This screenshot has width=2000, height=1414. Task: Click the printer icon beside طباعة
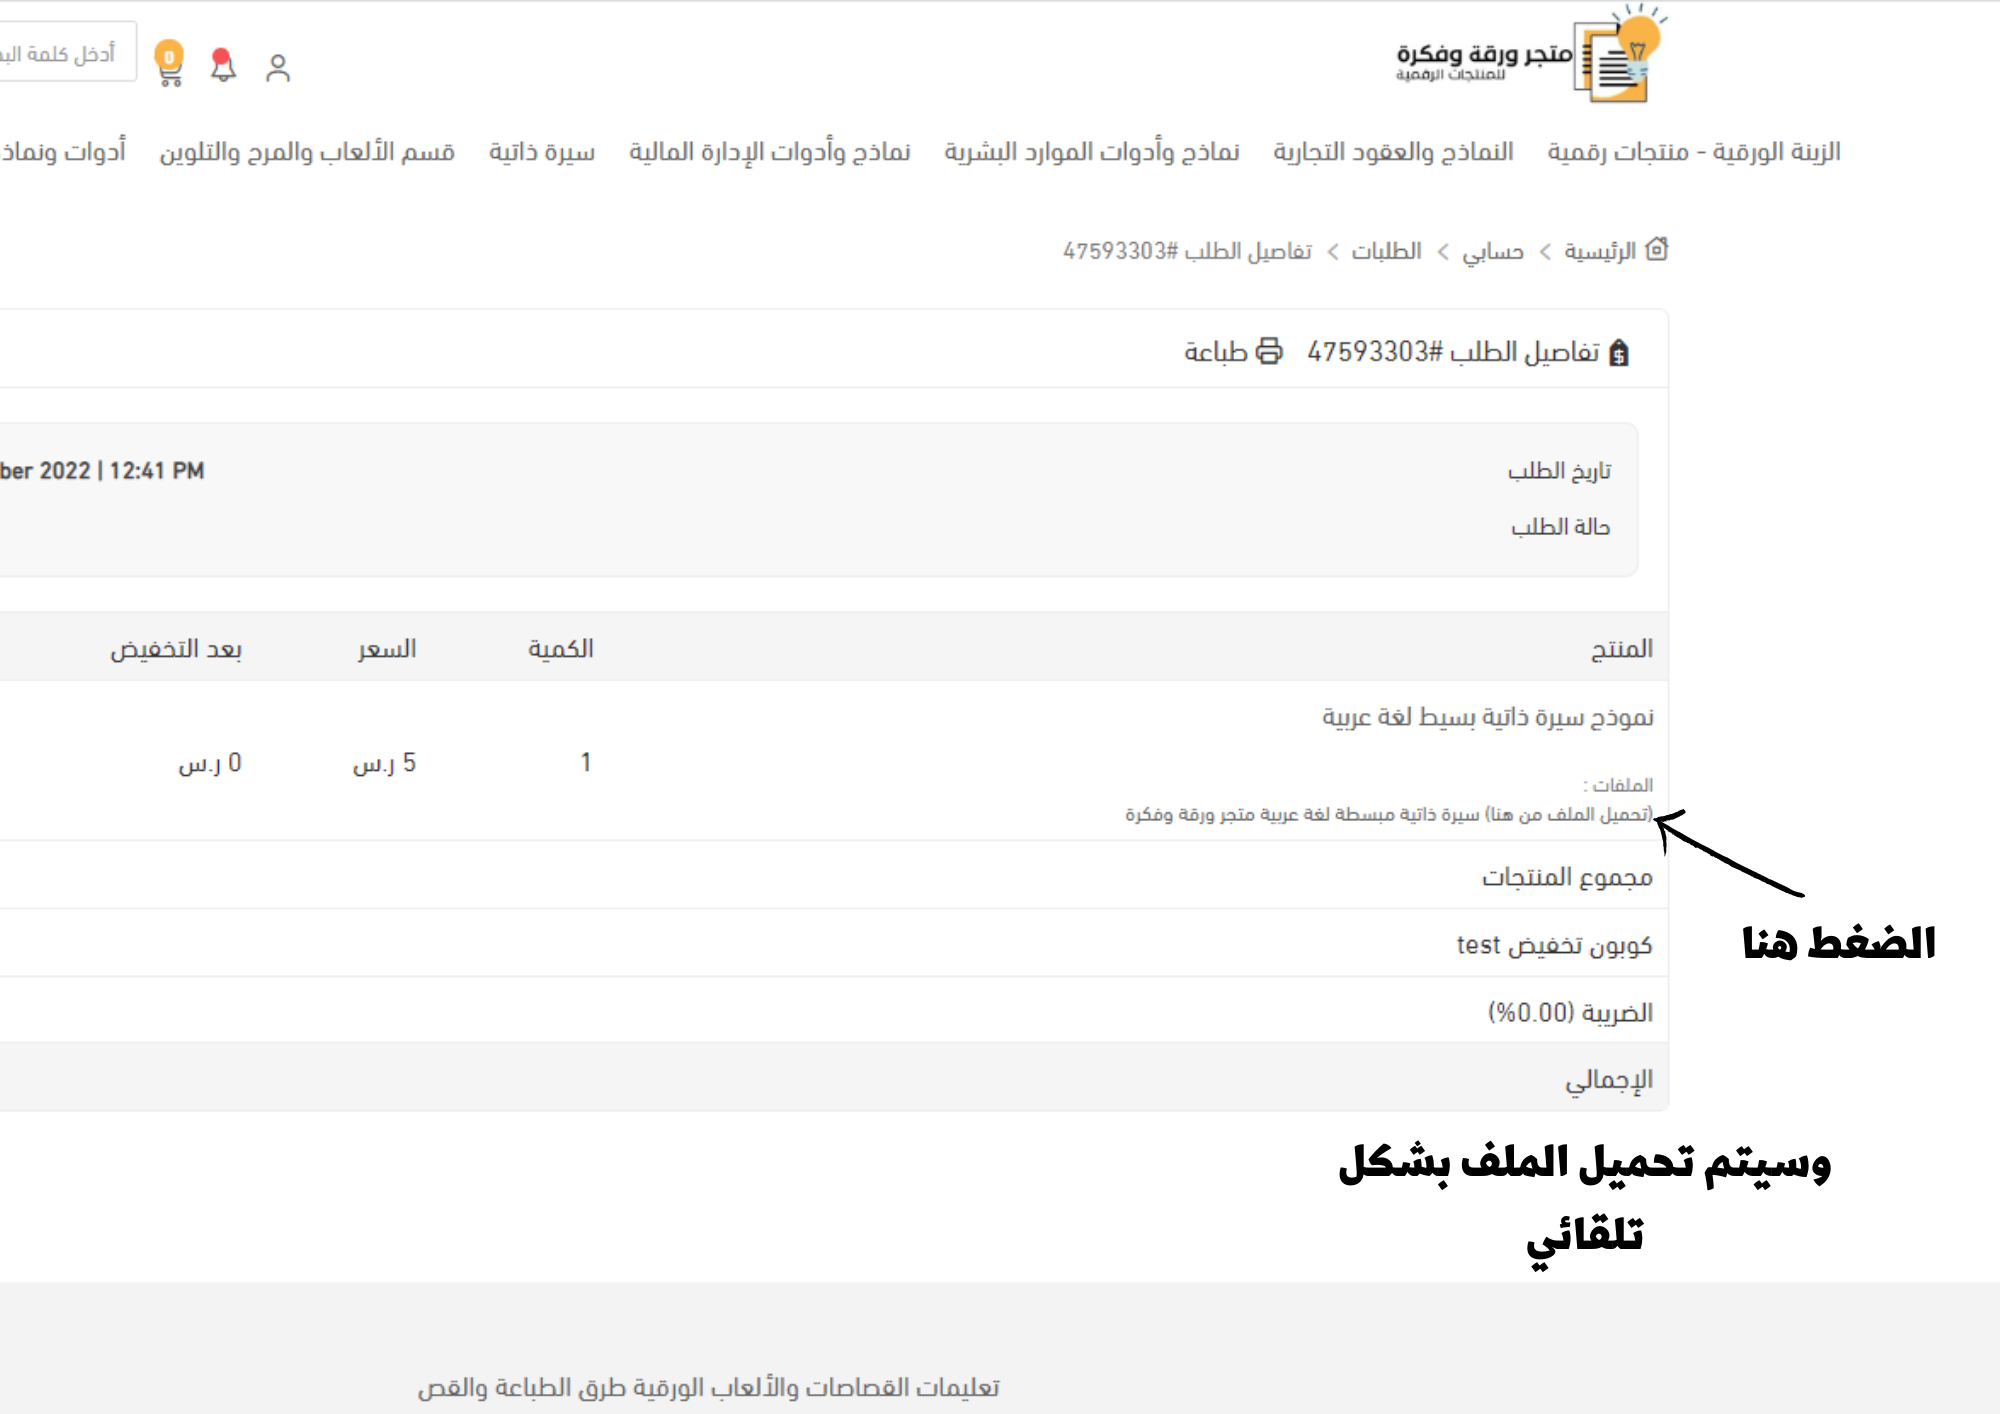[1269, 351]
